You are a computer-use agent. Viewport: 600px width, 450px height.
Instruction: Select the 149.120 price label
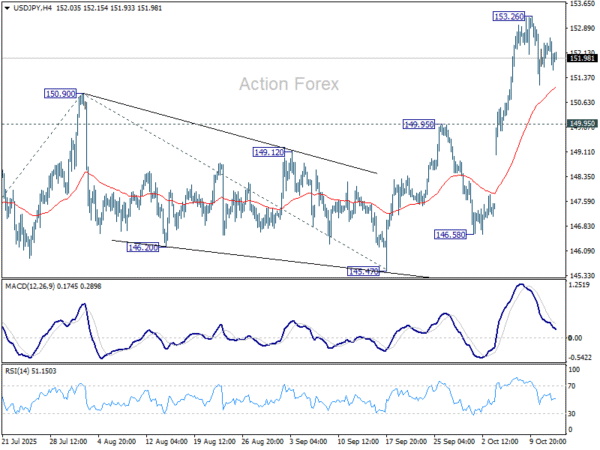(x=269, y=152)
